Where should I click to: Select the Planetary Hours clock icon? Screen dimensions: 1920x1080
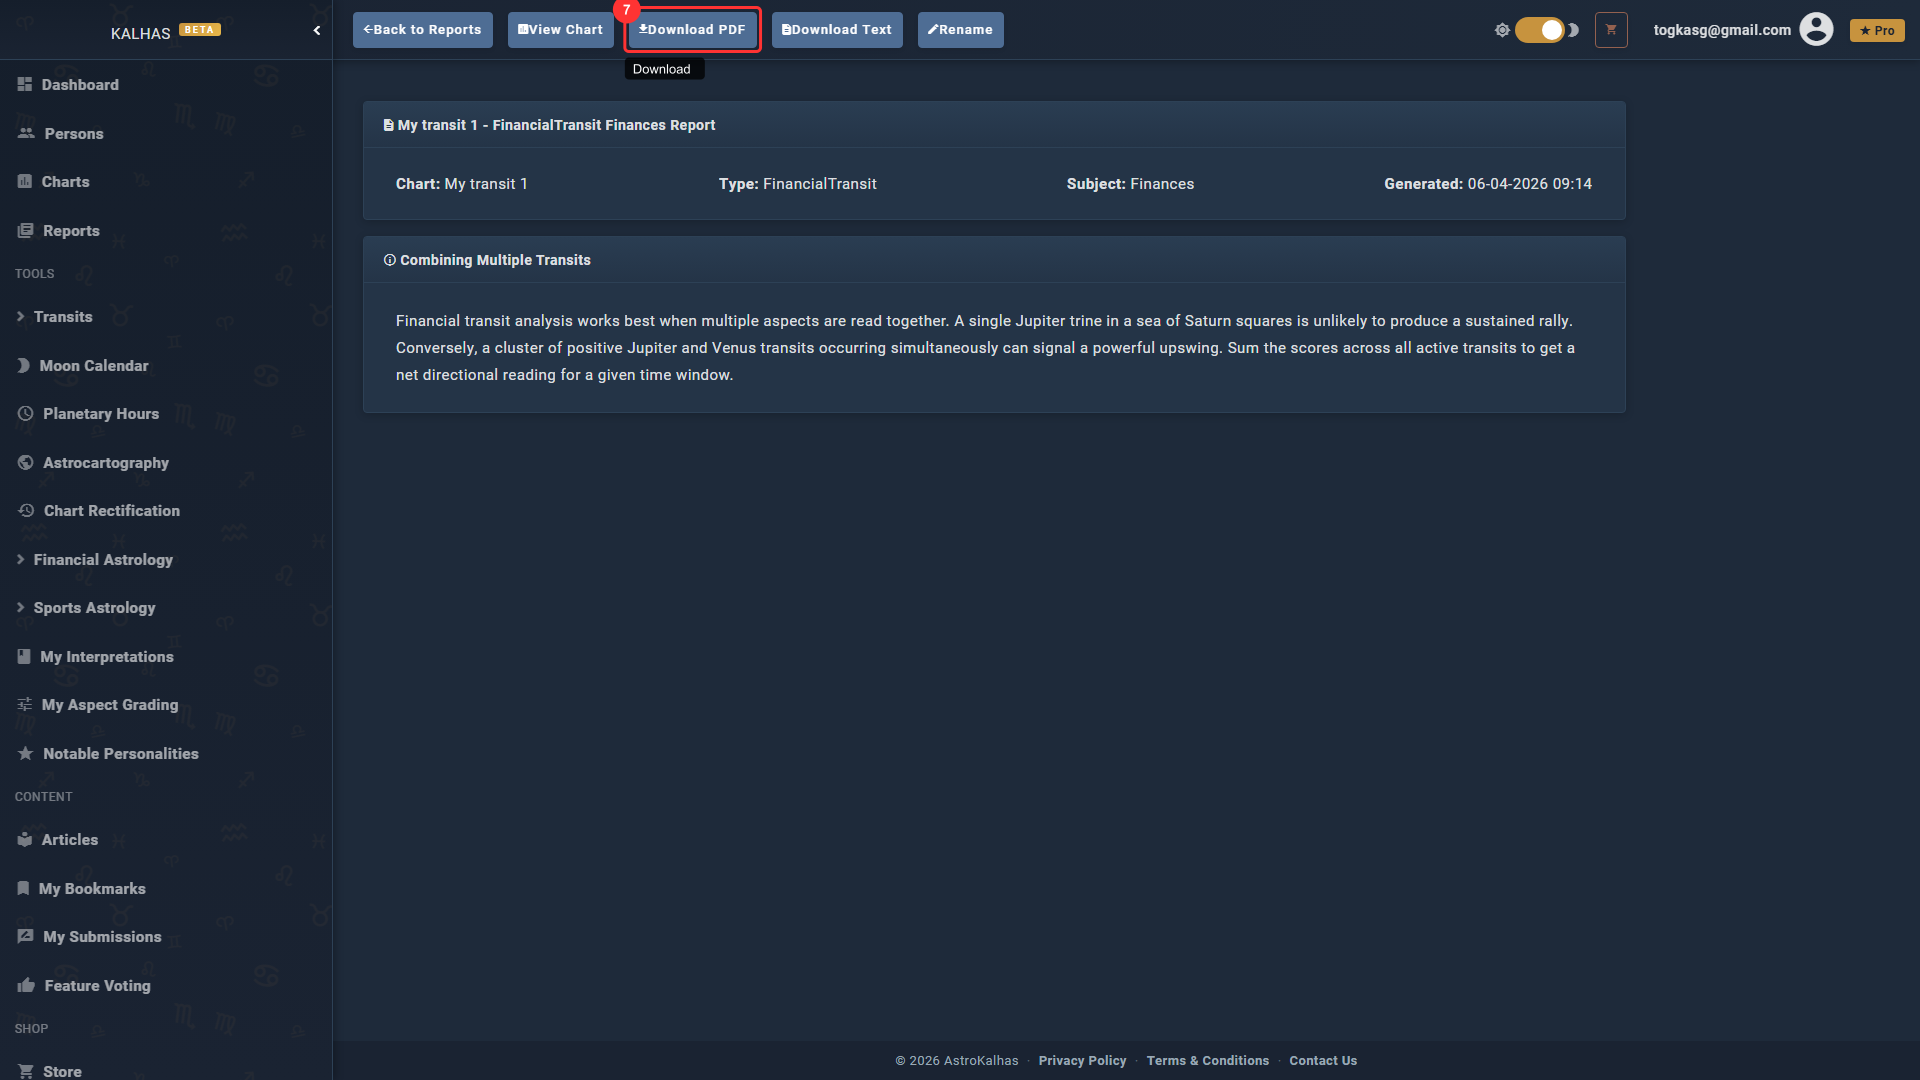pyautogui.click(x=25, y=414)
